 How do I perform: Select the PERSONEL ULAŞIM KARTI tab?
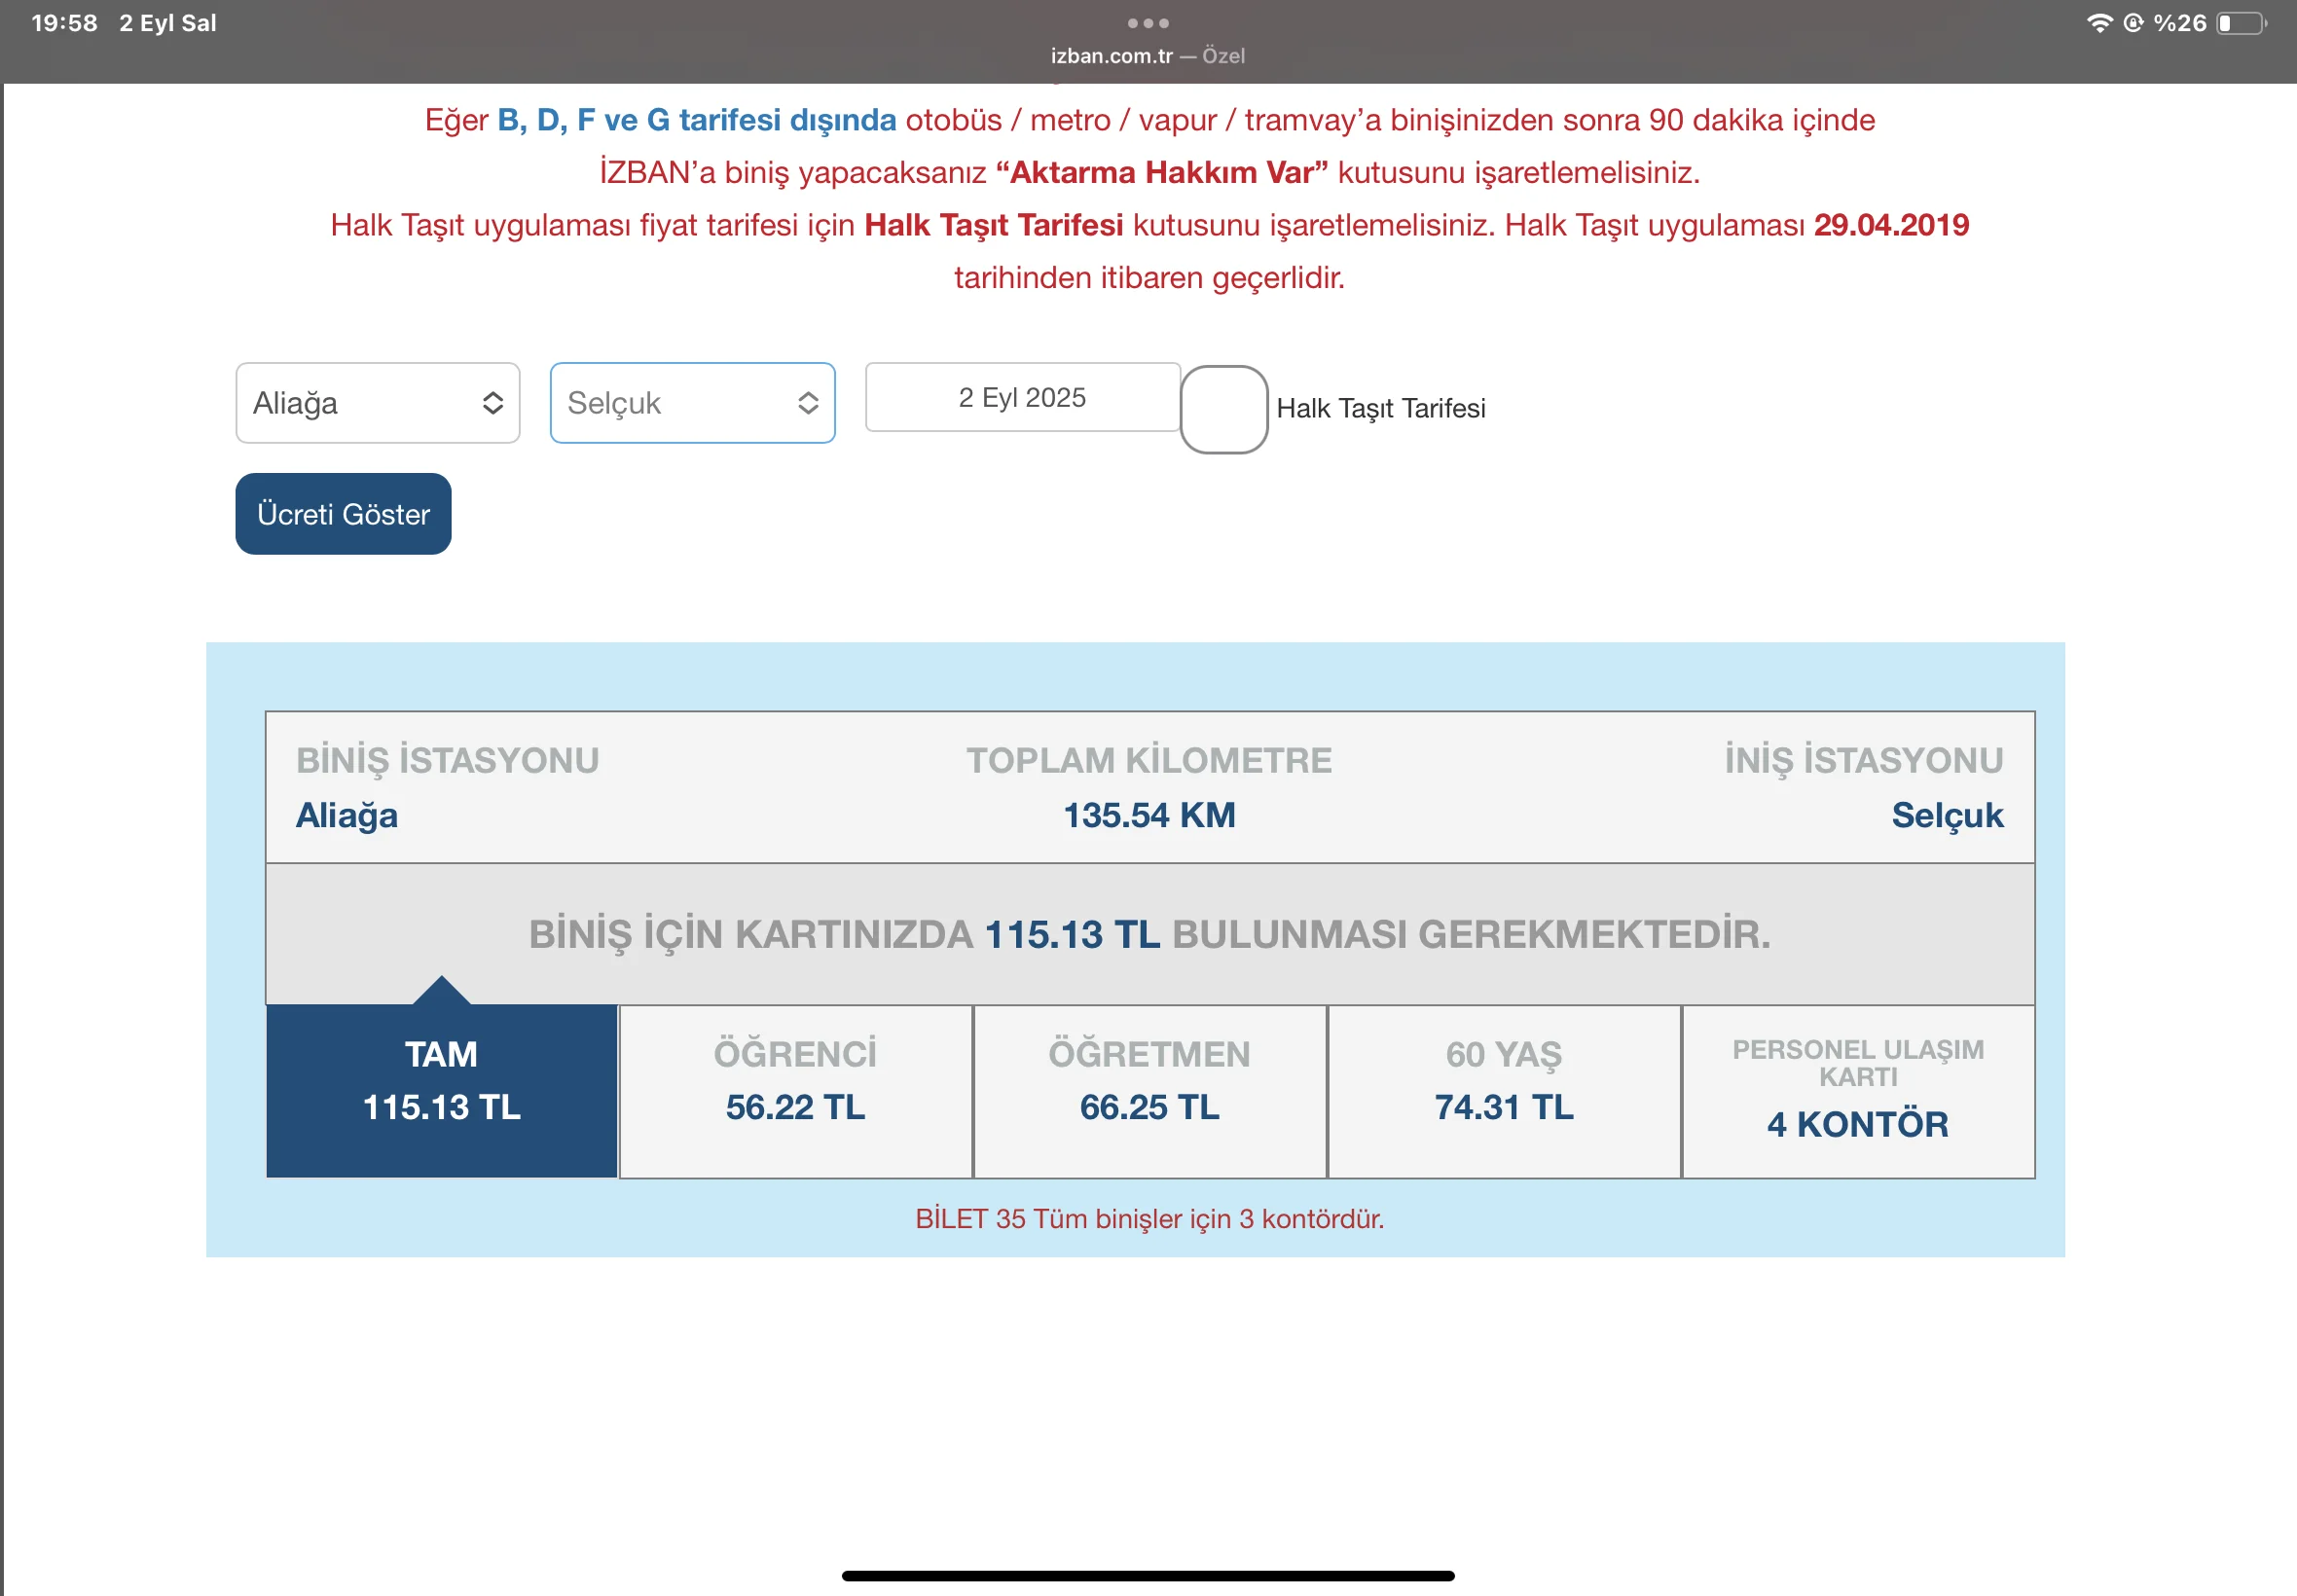pyautogui.click(x=1857, y=1090)
